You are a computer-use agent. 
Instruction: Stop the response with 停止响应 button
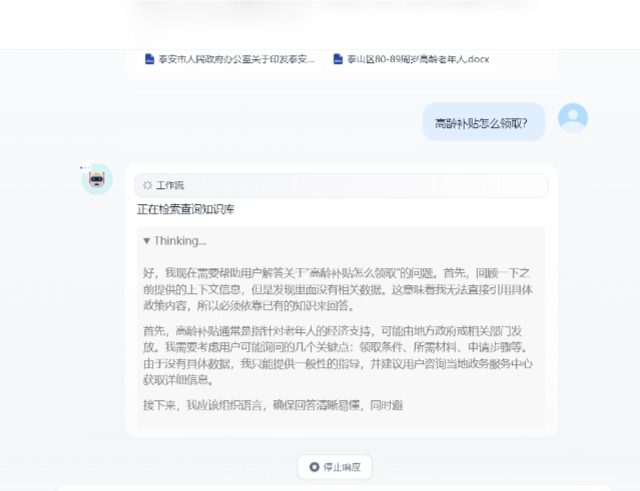(335, 467)
